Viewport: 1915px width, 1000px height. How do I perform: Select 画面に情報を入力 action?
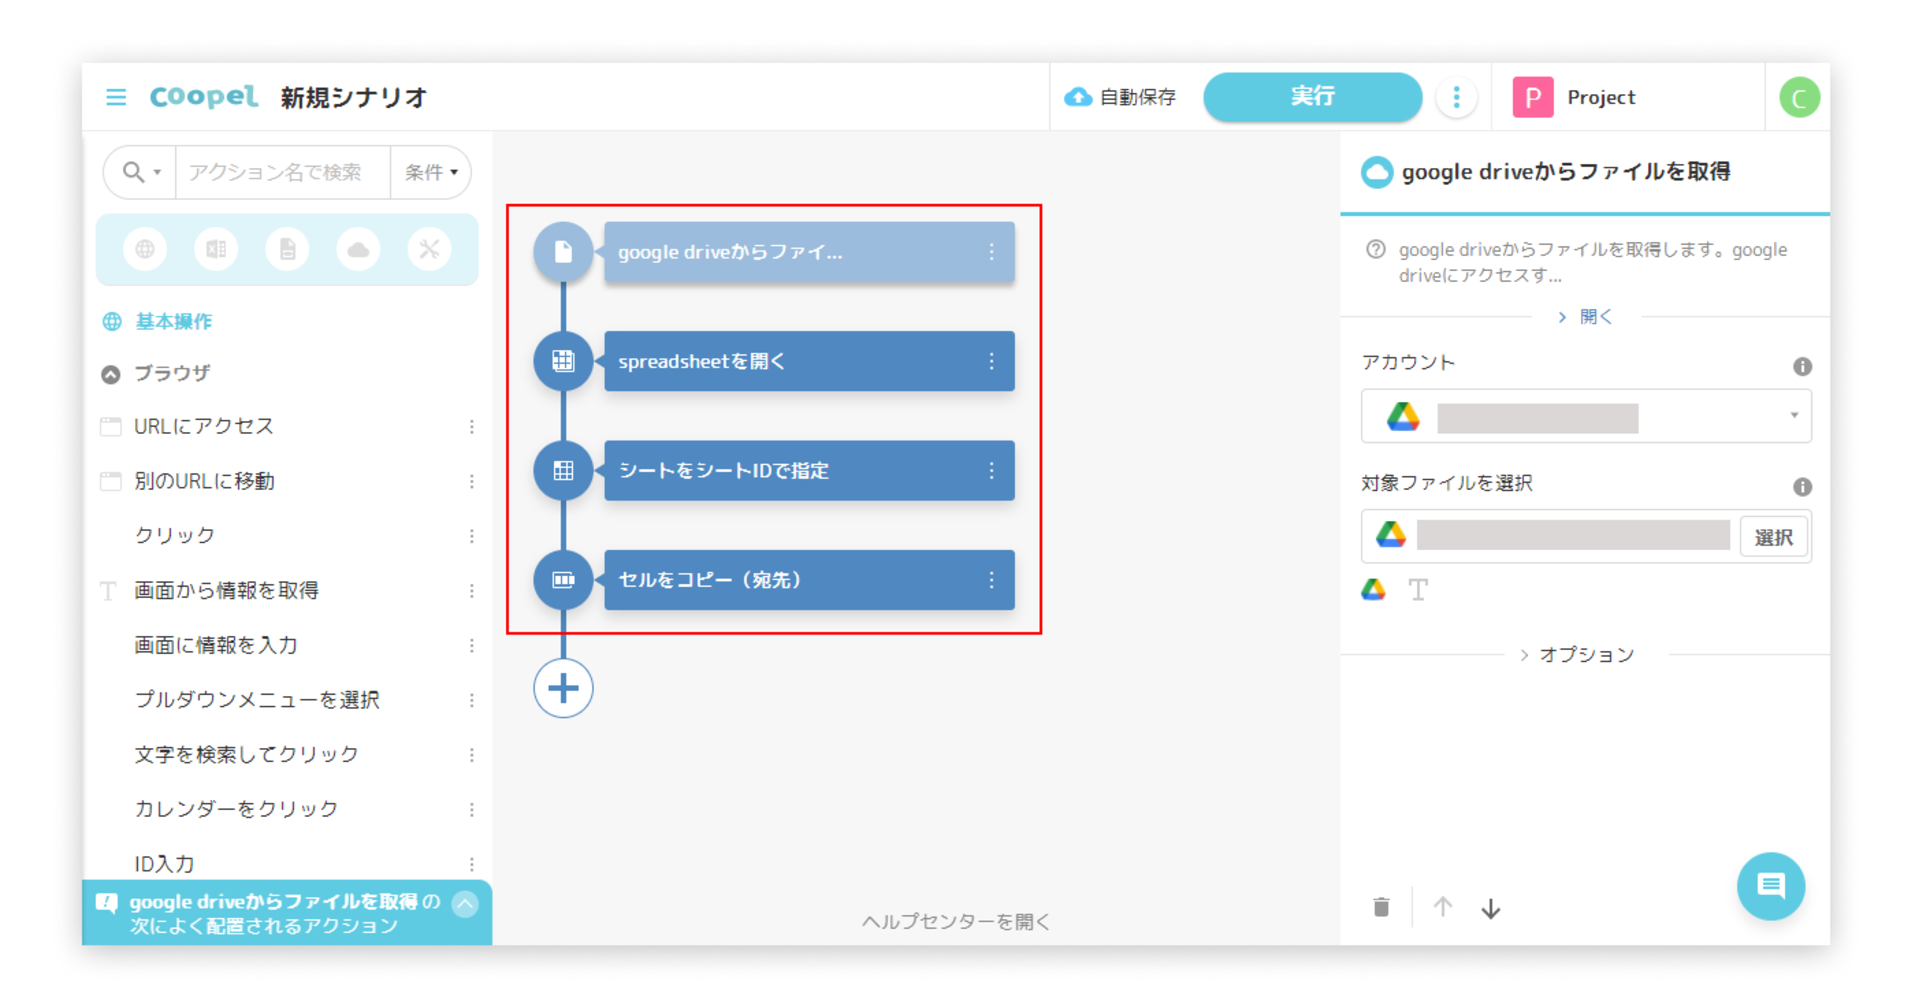216,645
